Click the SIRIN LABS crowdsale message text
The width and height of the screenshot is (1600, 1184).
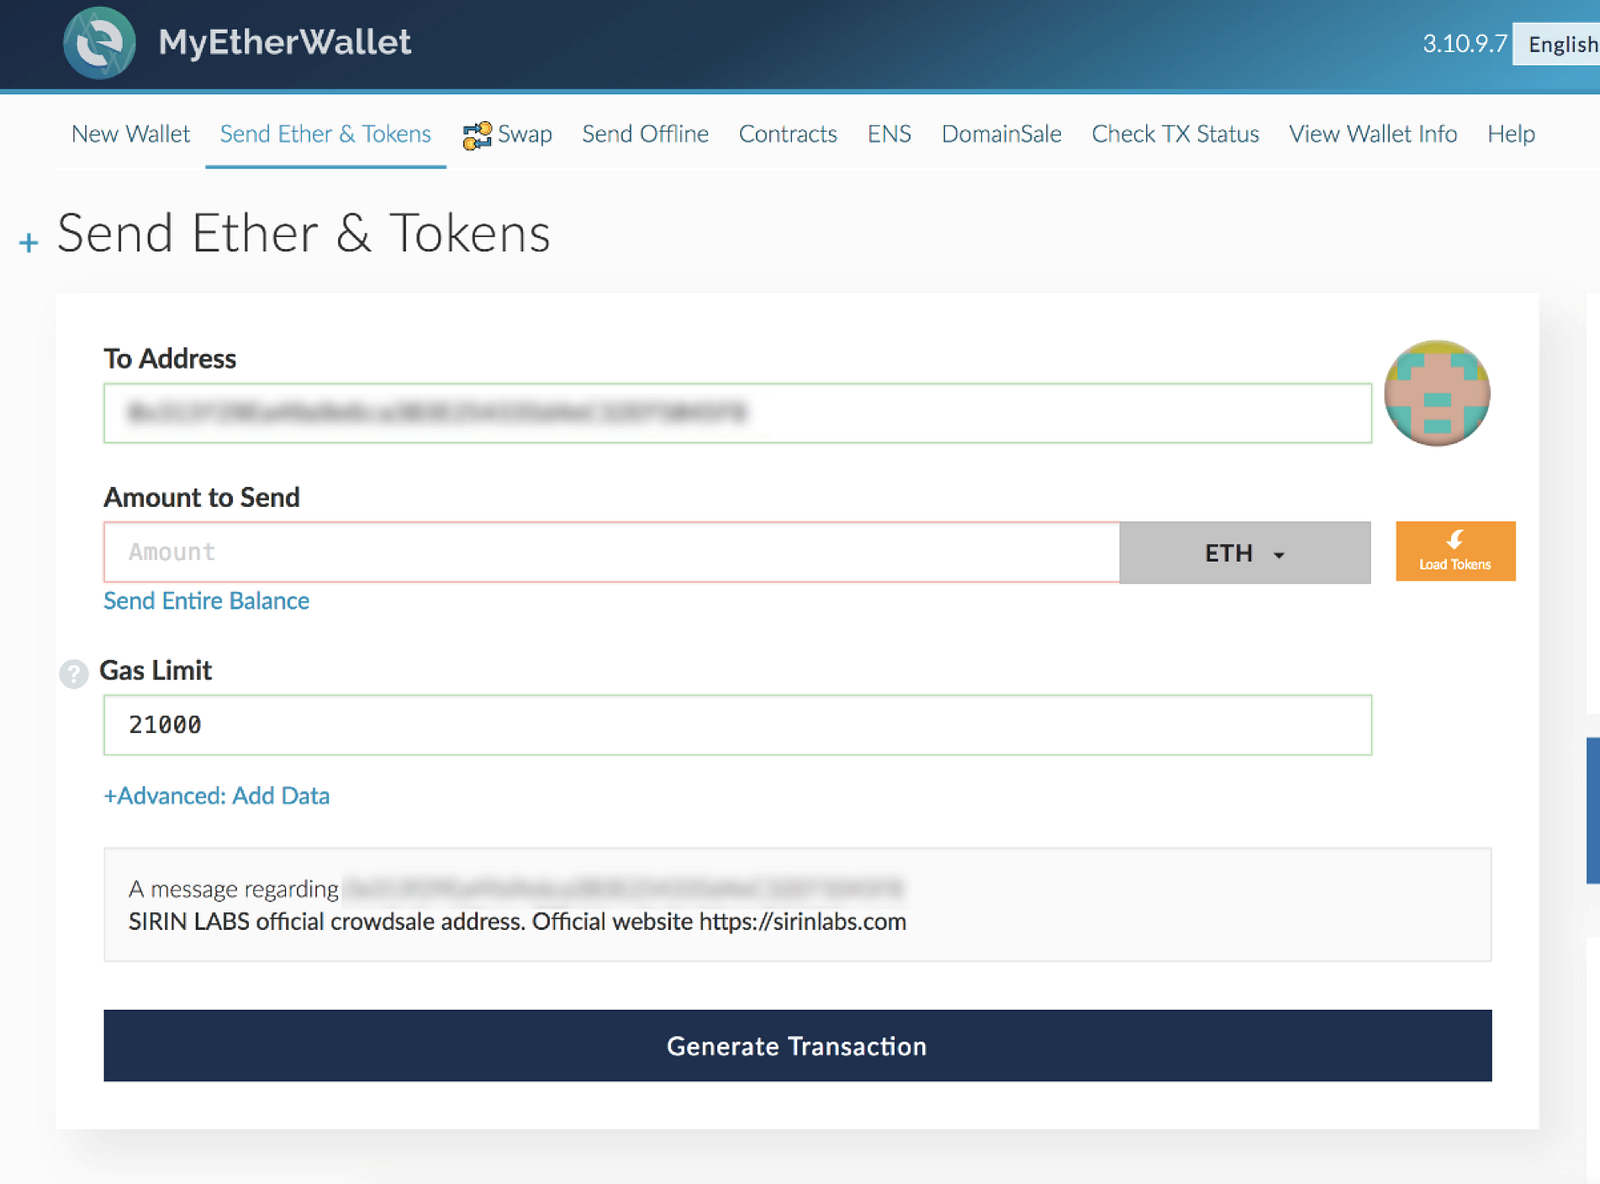(517, 922)
